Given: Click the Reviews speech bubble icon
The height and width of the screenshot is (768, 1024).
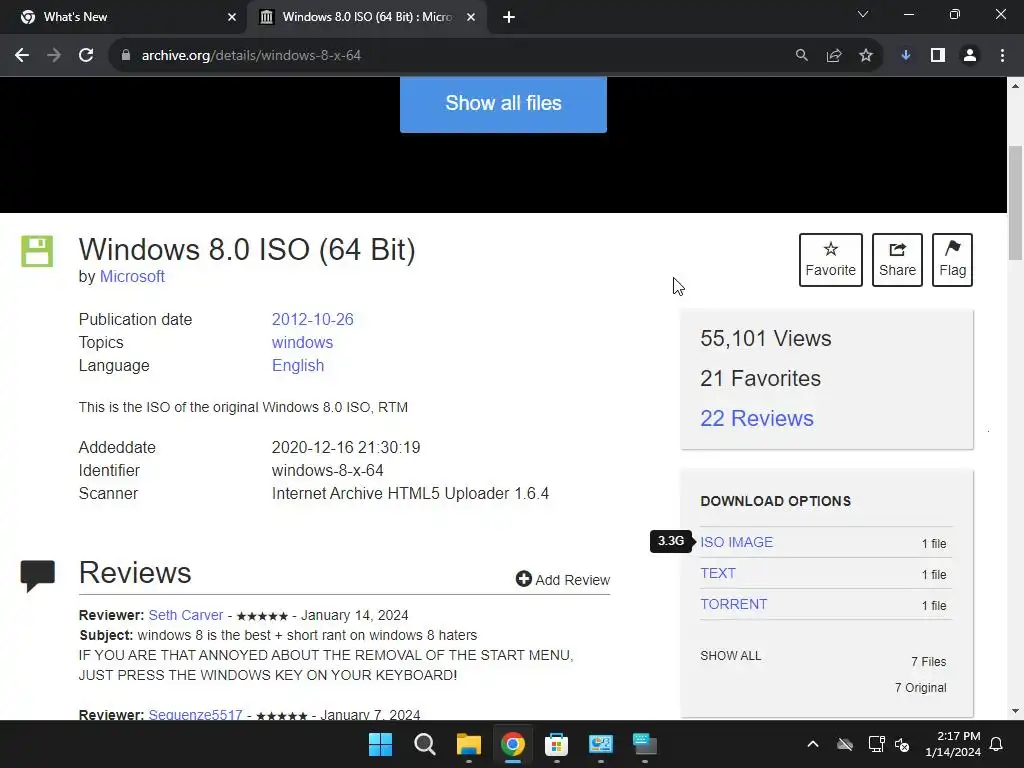Looking at the screenshot, I should [x=38, y=576].
